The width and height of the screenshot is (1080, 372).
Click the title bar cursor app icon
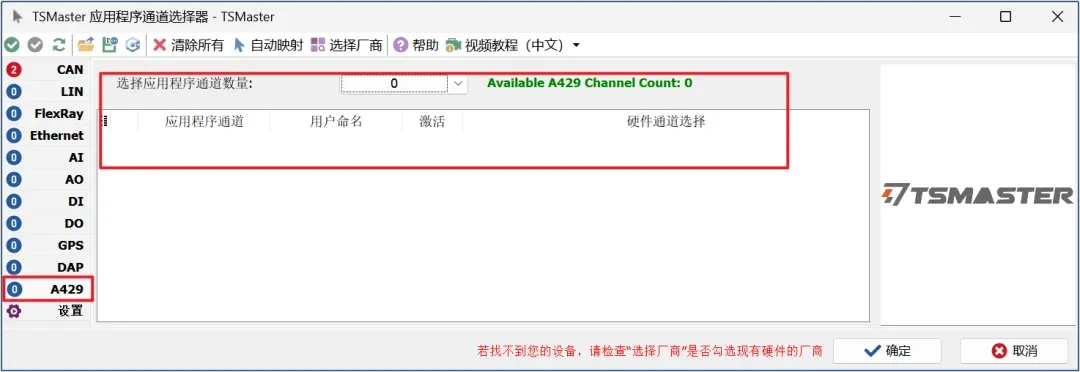click(17, 17)
